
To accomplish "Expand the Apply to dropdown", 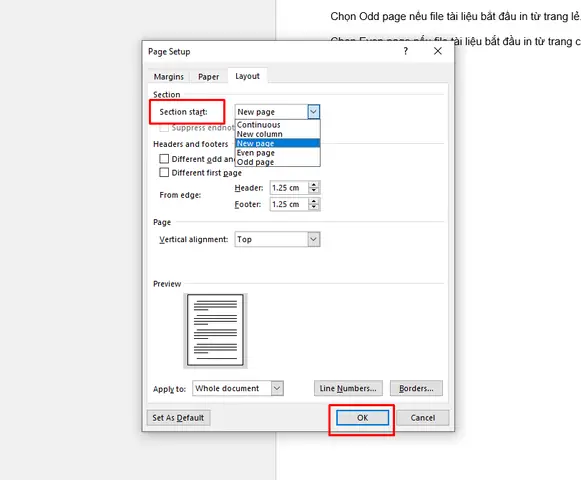I will click(x=277, y=388).
